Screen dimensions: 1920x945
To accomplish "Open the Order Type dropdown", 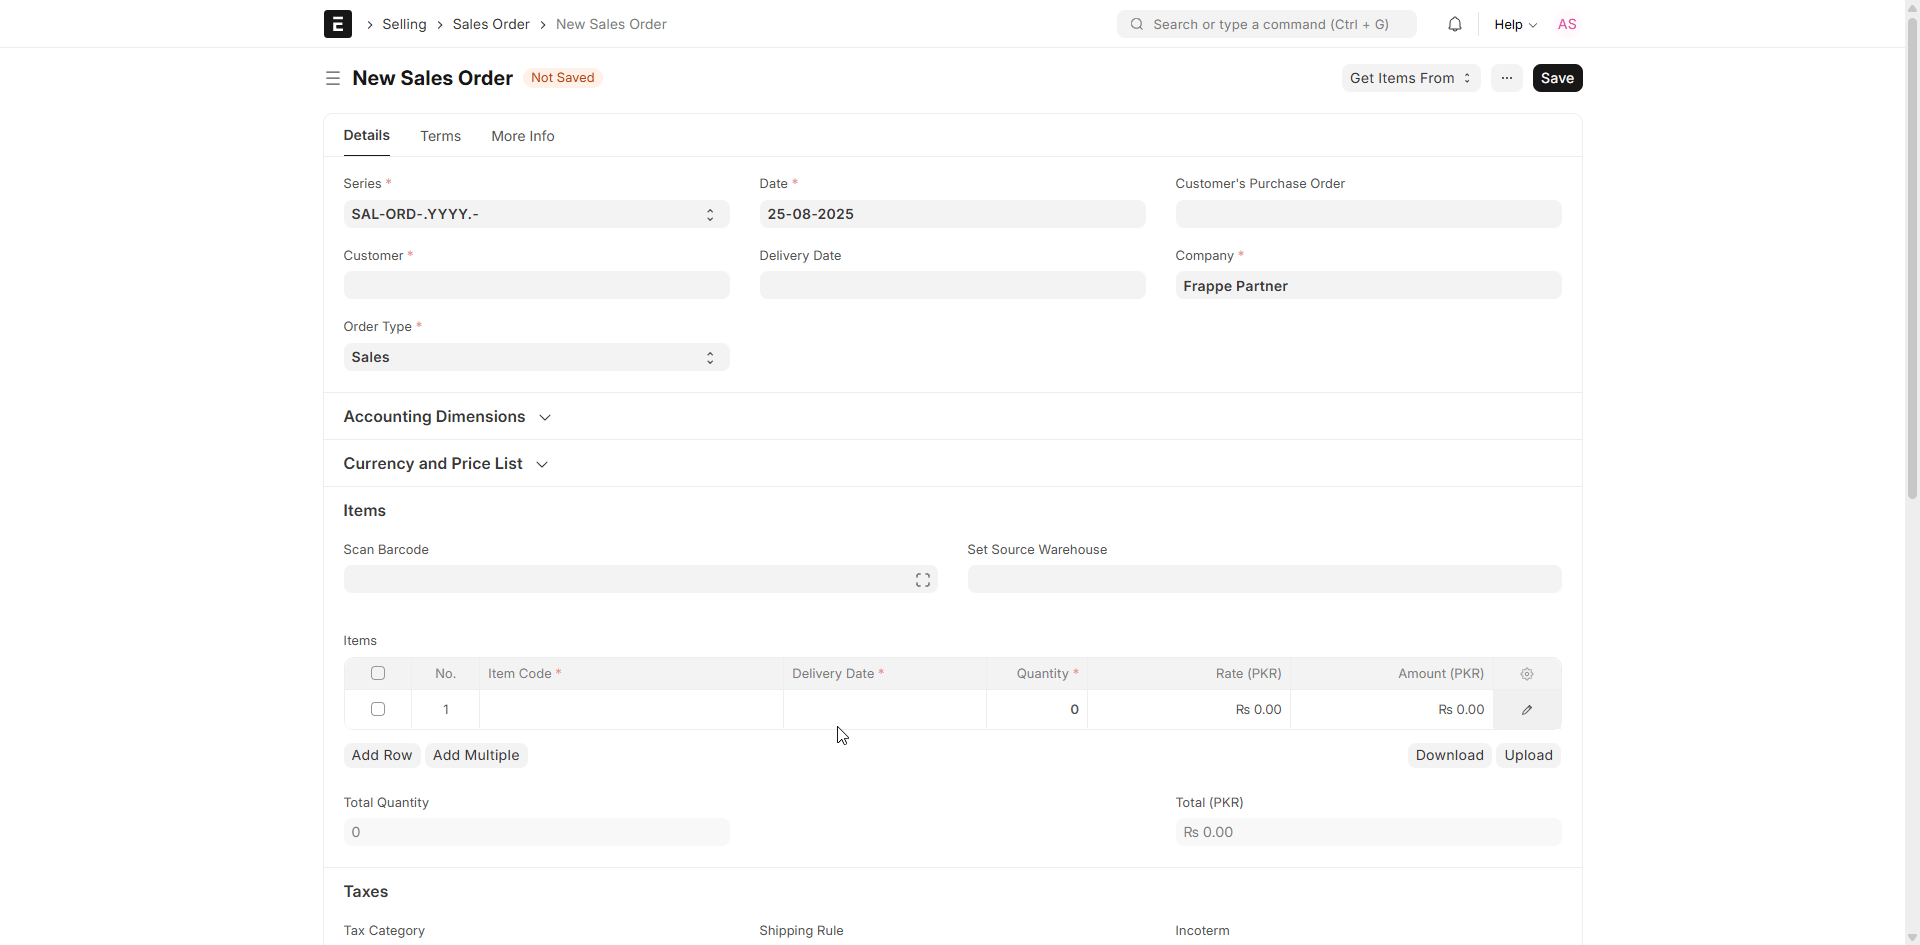I will [x=536, y=357].
